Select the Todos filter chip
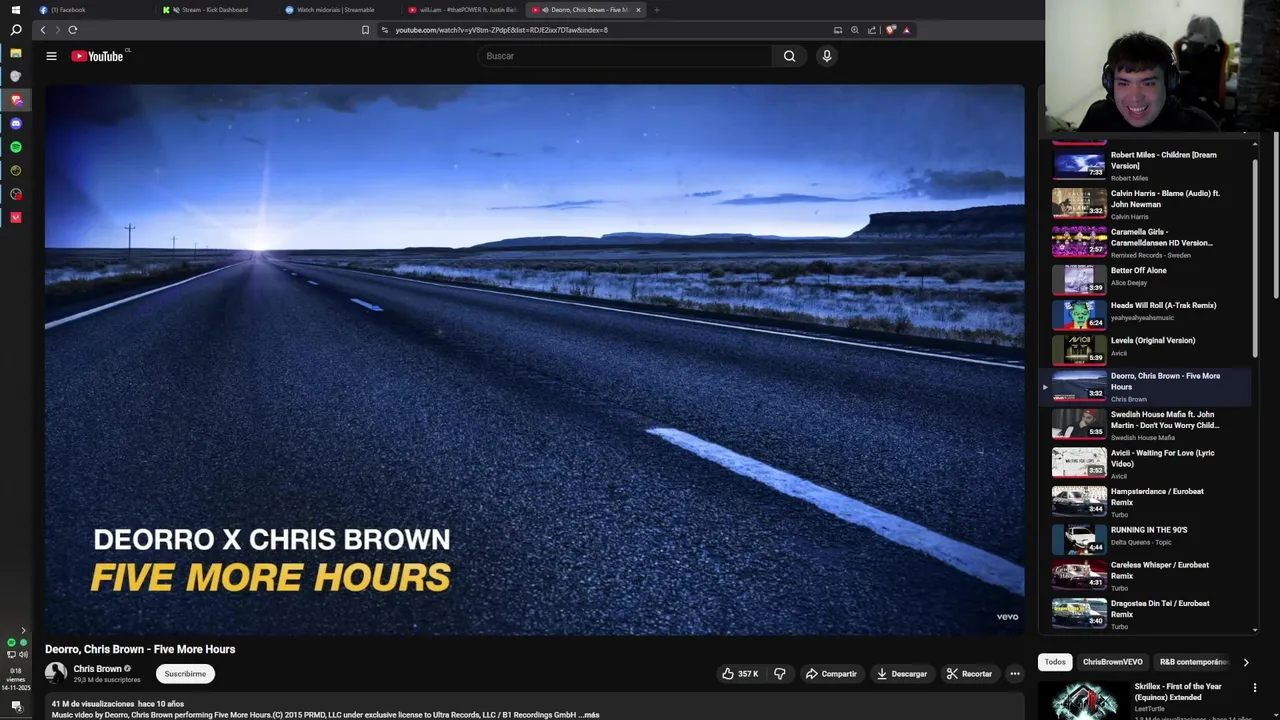This screenshot has height=720, width=1280. tap(1055, 662)
